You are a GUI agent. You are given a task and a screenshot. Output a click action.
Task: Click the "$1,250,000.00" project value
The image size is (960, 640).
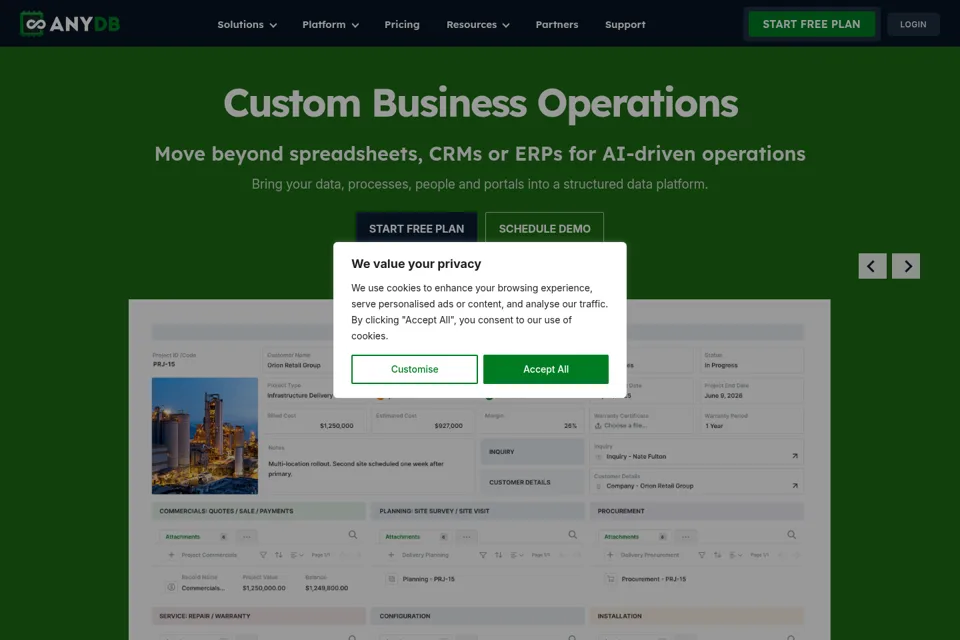[264, 588]
